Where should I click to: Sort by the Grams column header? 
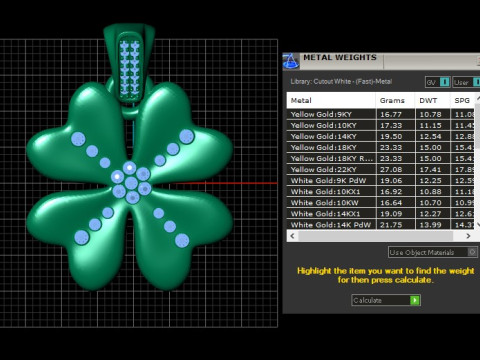395,100
